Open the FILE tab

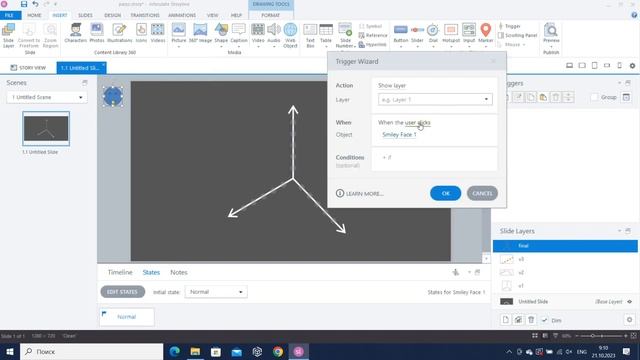pyautogui.click(x=10, y=15)
